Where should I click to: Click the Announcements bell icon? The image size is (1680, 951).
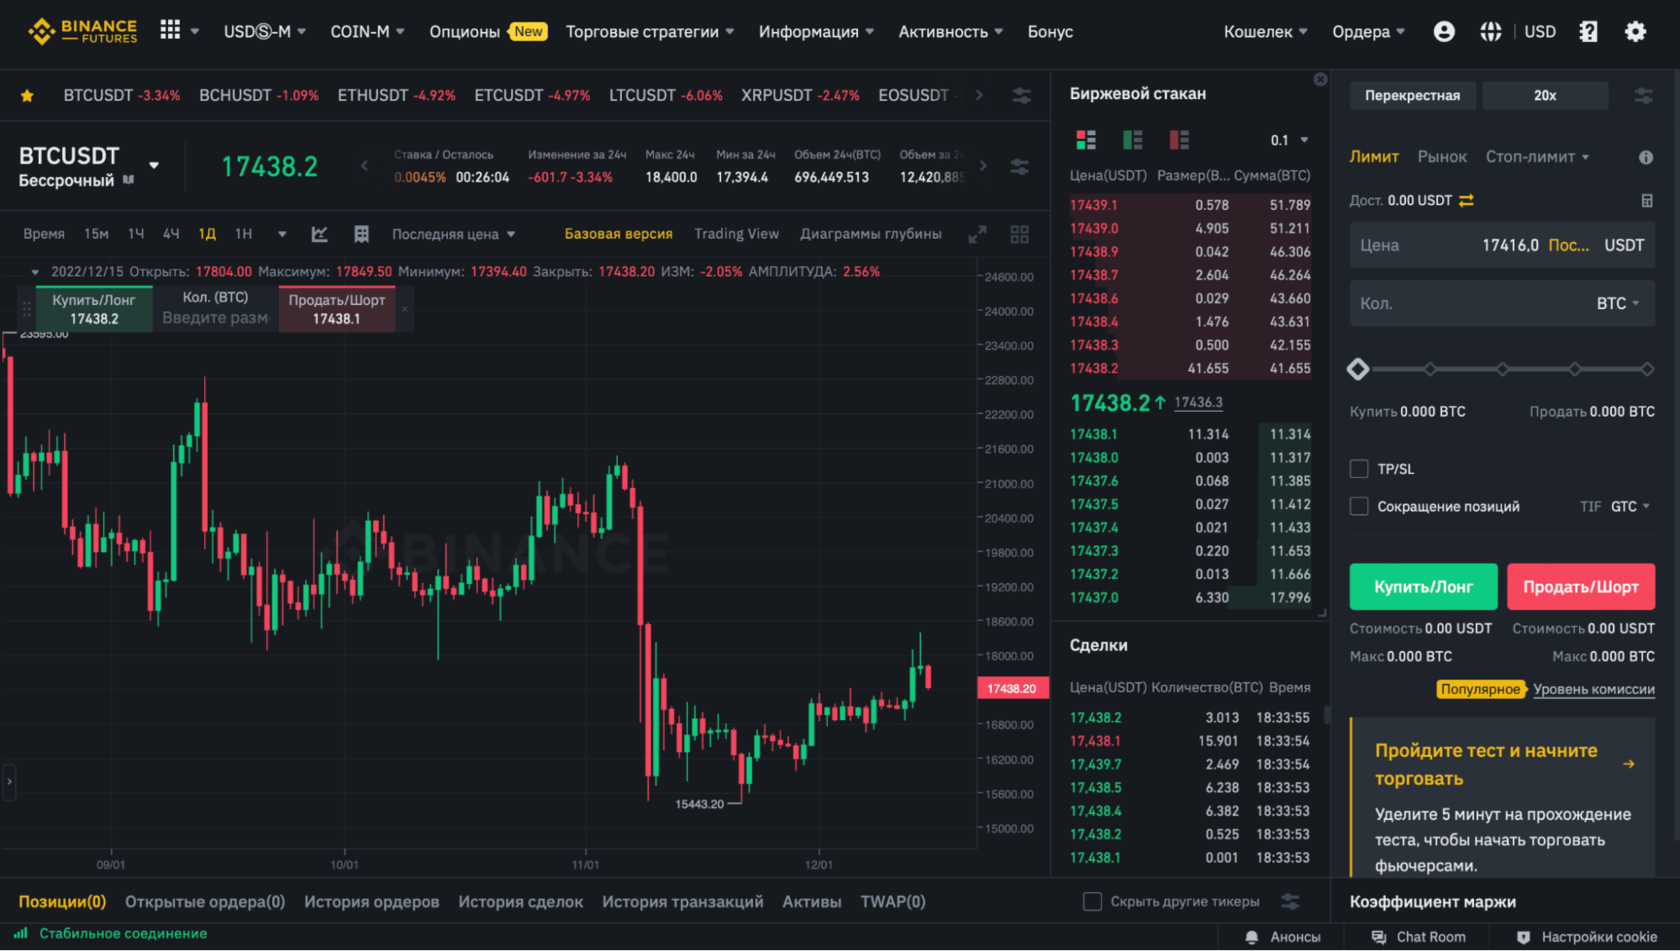(x=1251, y=937)
